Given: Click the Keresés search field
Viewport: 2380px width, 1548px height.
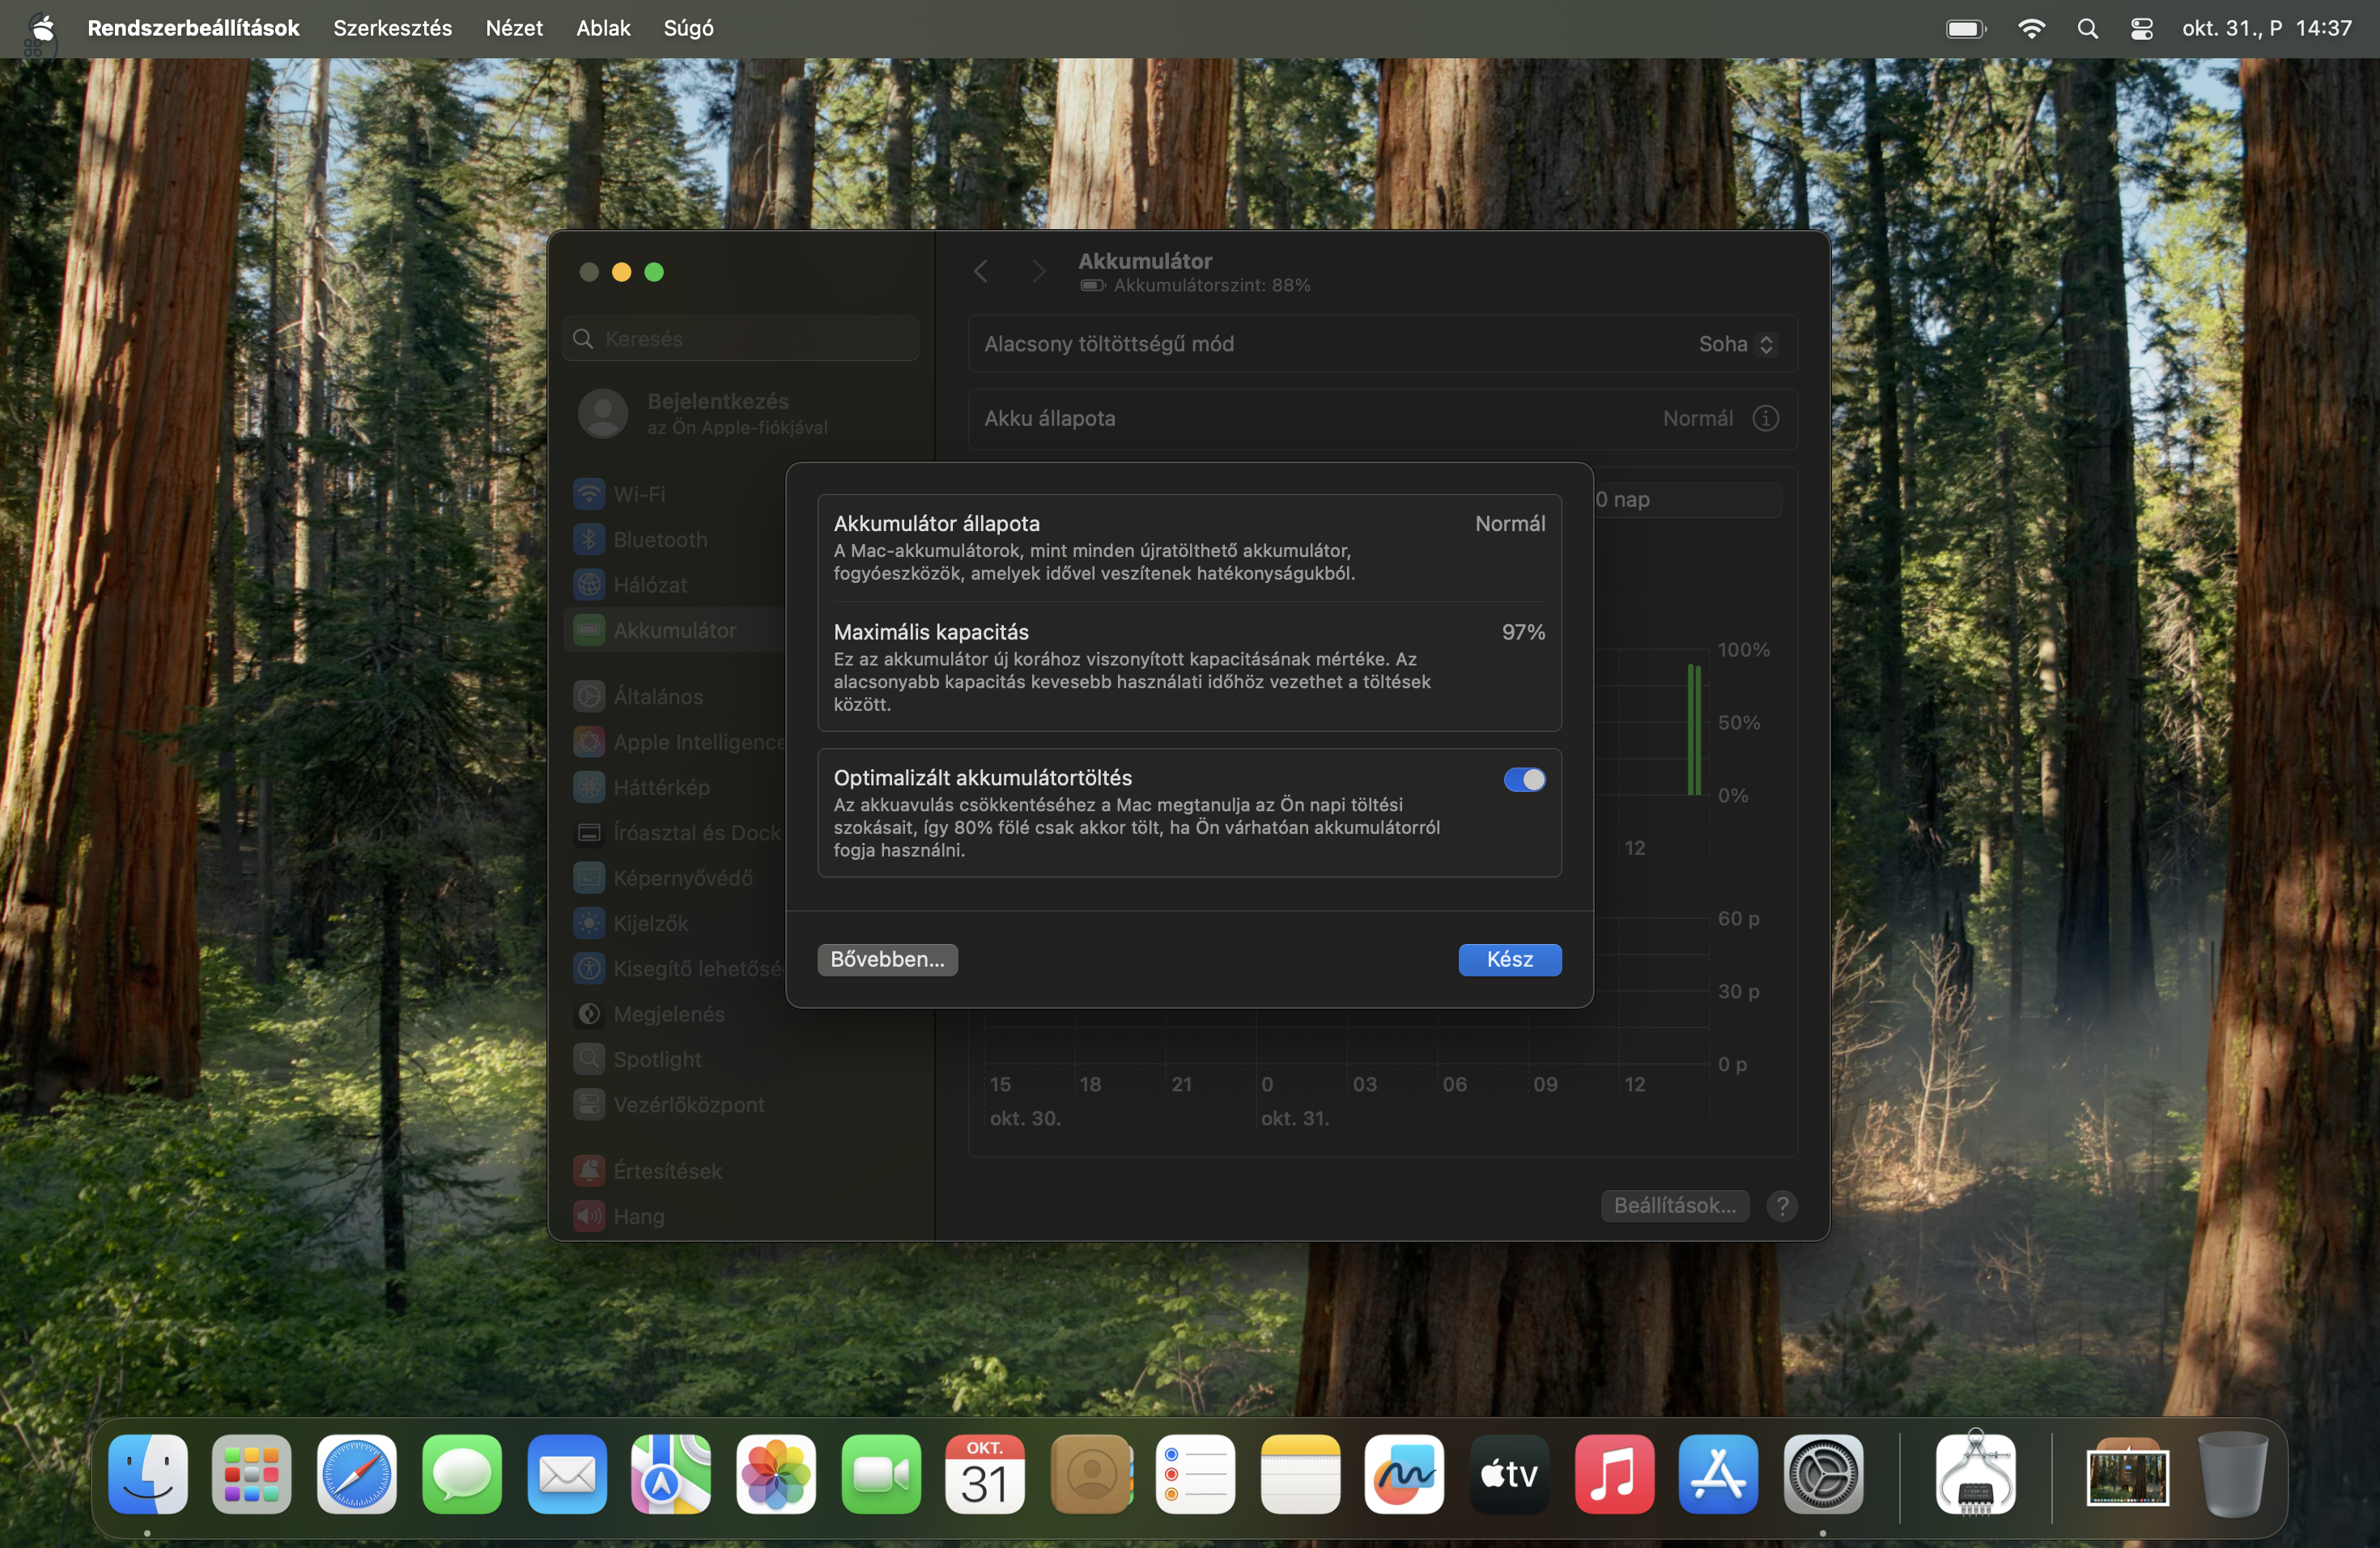Looking at the screenshot, I should coord(738,338).
